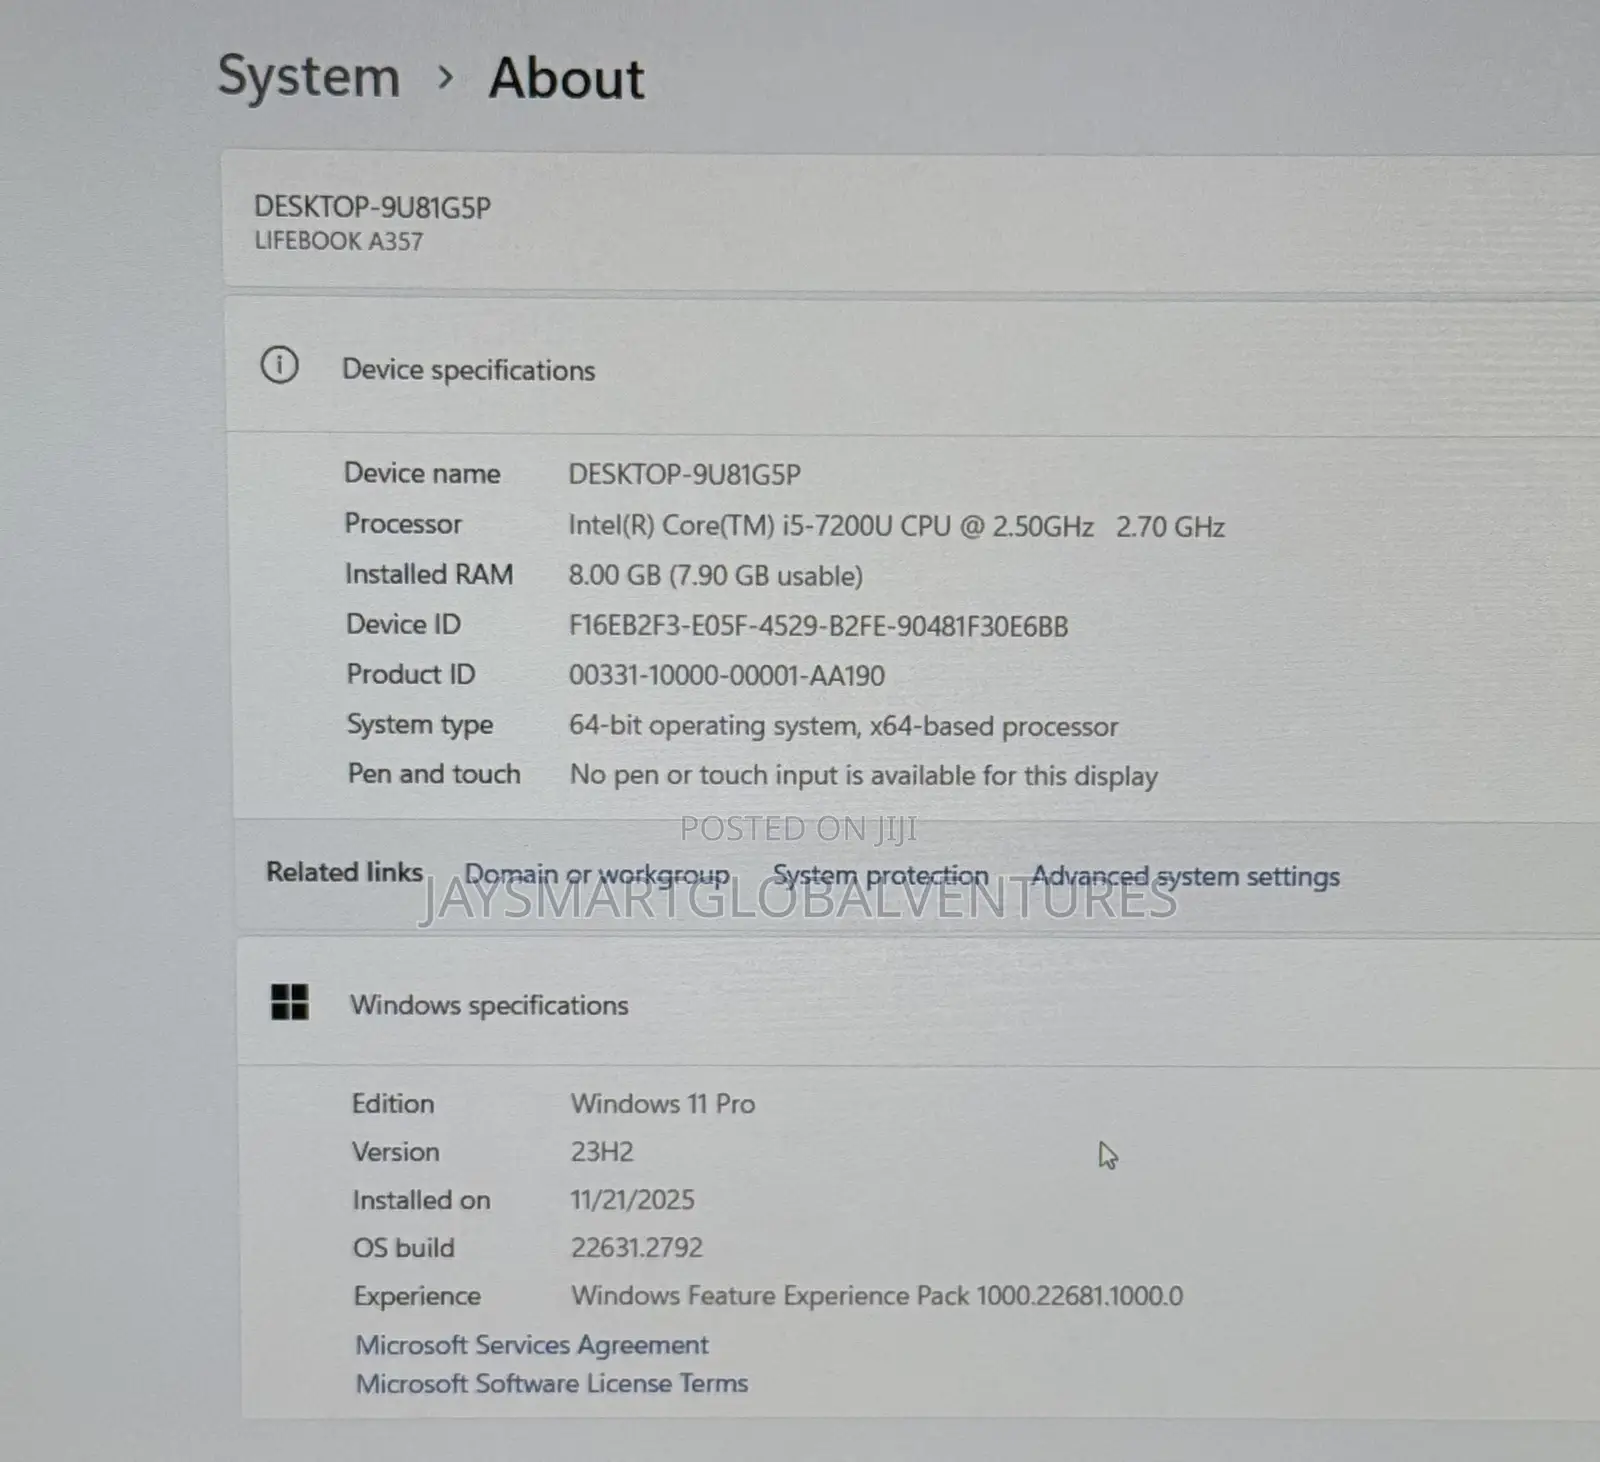This screenshot has width=1600, height=1462.
Task: Collapse the Device specifications section header
Action: pos(912,368)
